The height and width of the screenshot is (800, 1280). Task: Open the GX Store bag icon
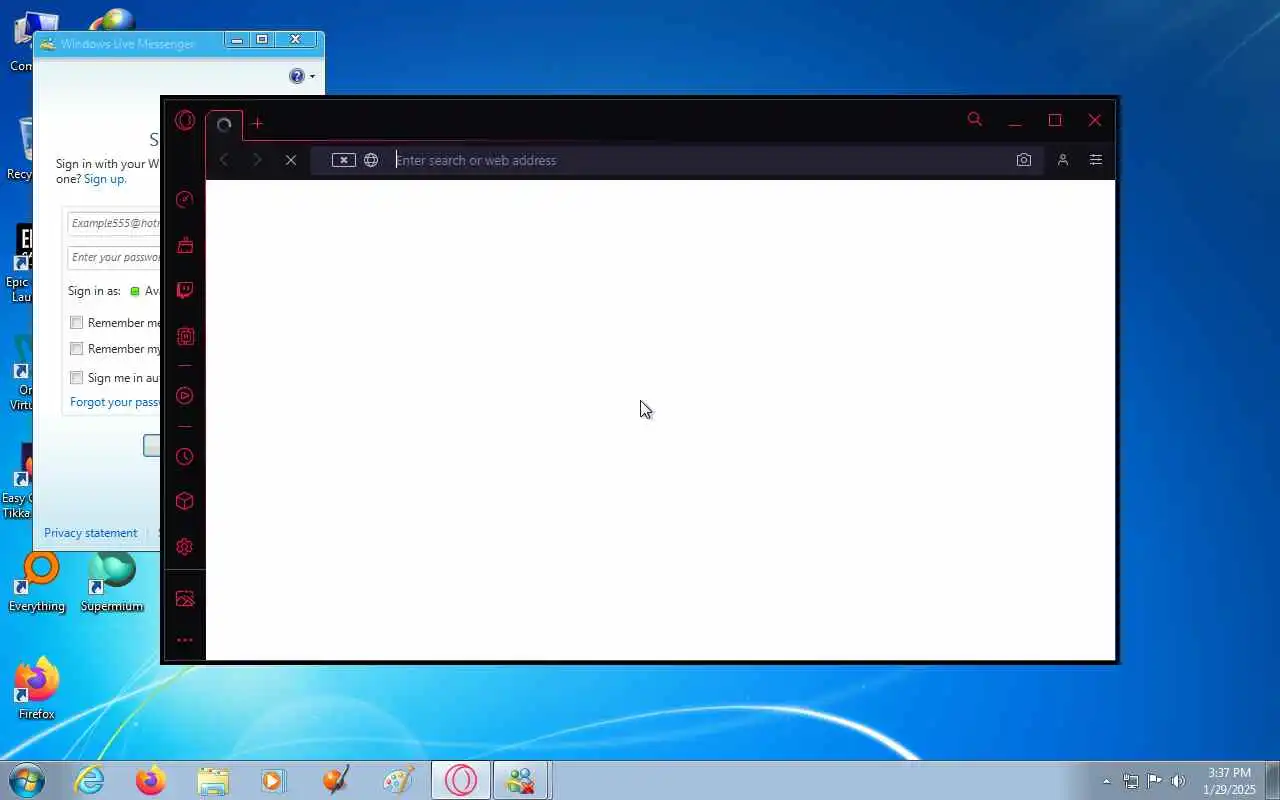click(184, 245)
